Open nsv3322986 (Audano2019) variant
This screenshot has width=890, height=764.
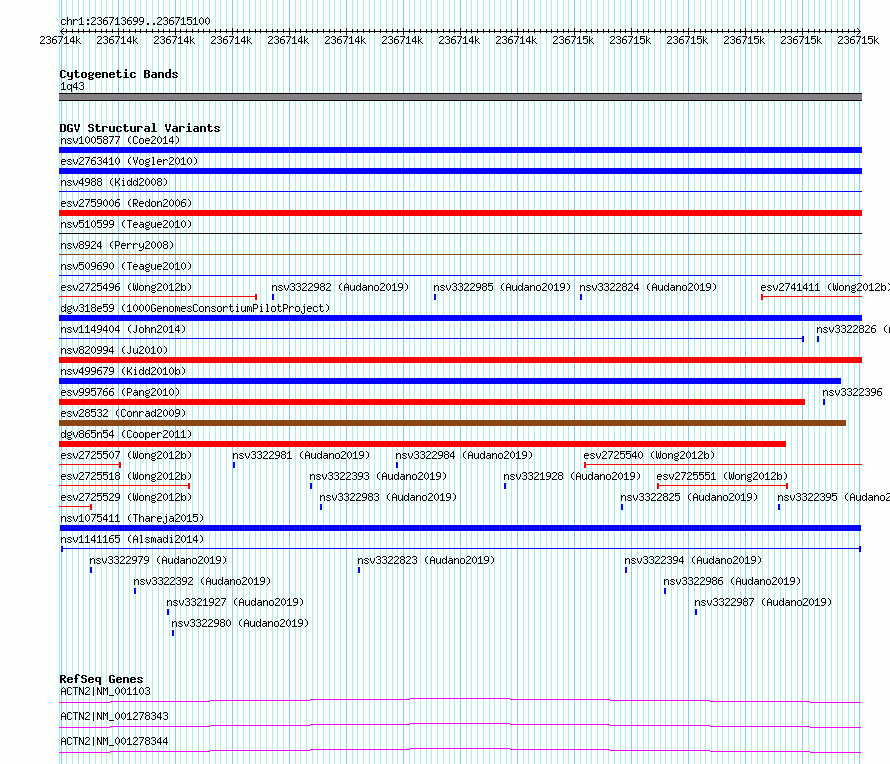pyautogui.click(x=732, y=581)
